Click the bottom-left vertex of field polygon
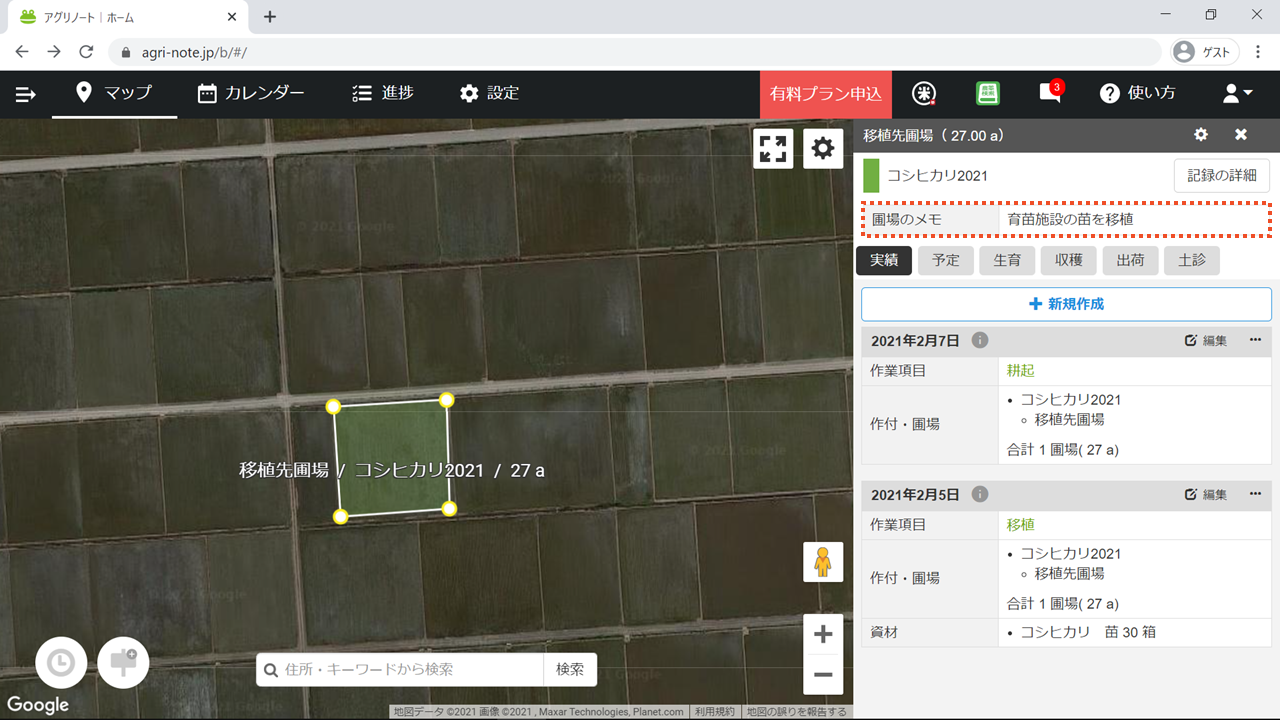1280x720 pixels. 341,516
